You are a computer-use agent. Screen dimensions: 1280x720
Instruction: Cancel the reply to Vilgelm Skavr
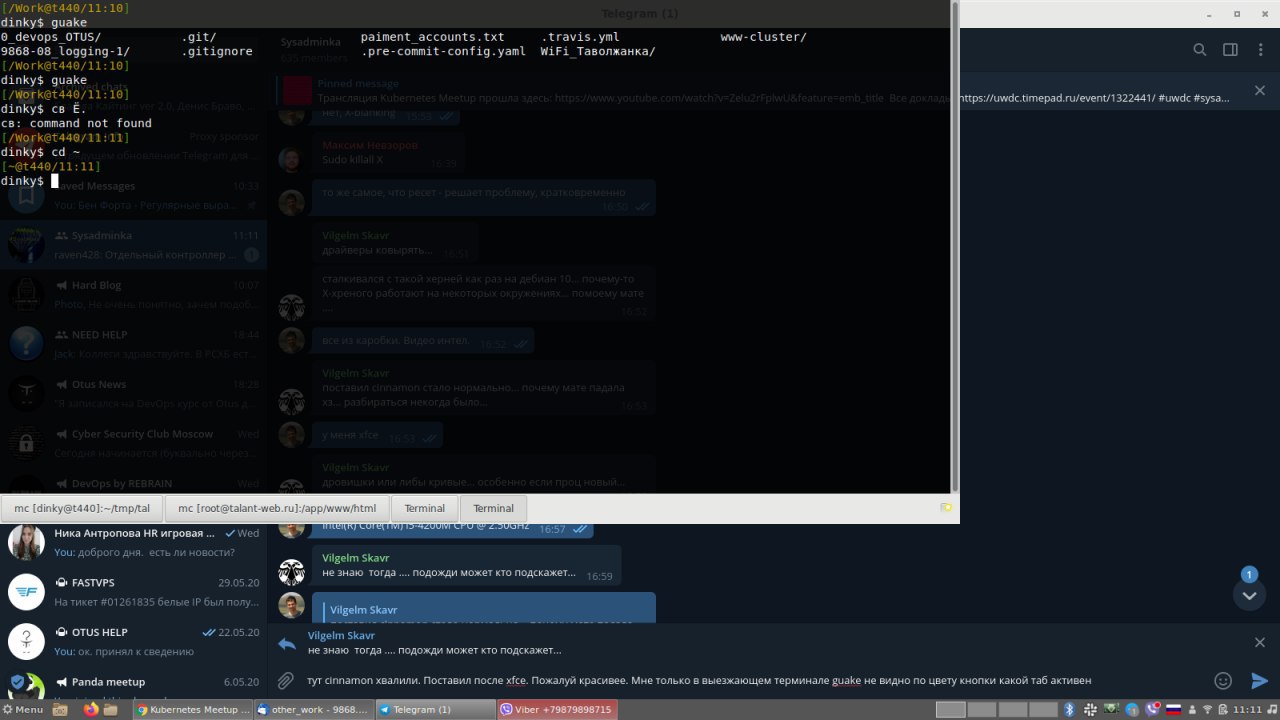click(1260, 642)
